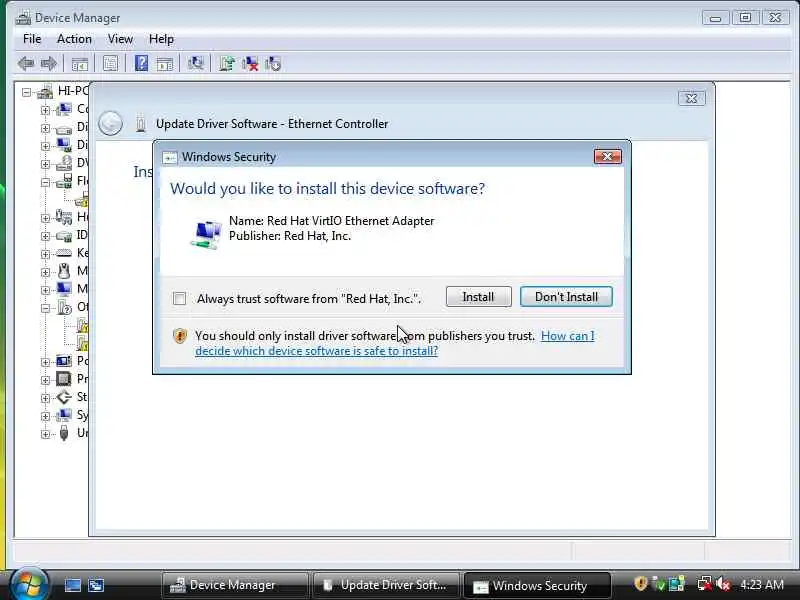Select the processor chip icon in the tree

coord(64,379)
